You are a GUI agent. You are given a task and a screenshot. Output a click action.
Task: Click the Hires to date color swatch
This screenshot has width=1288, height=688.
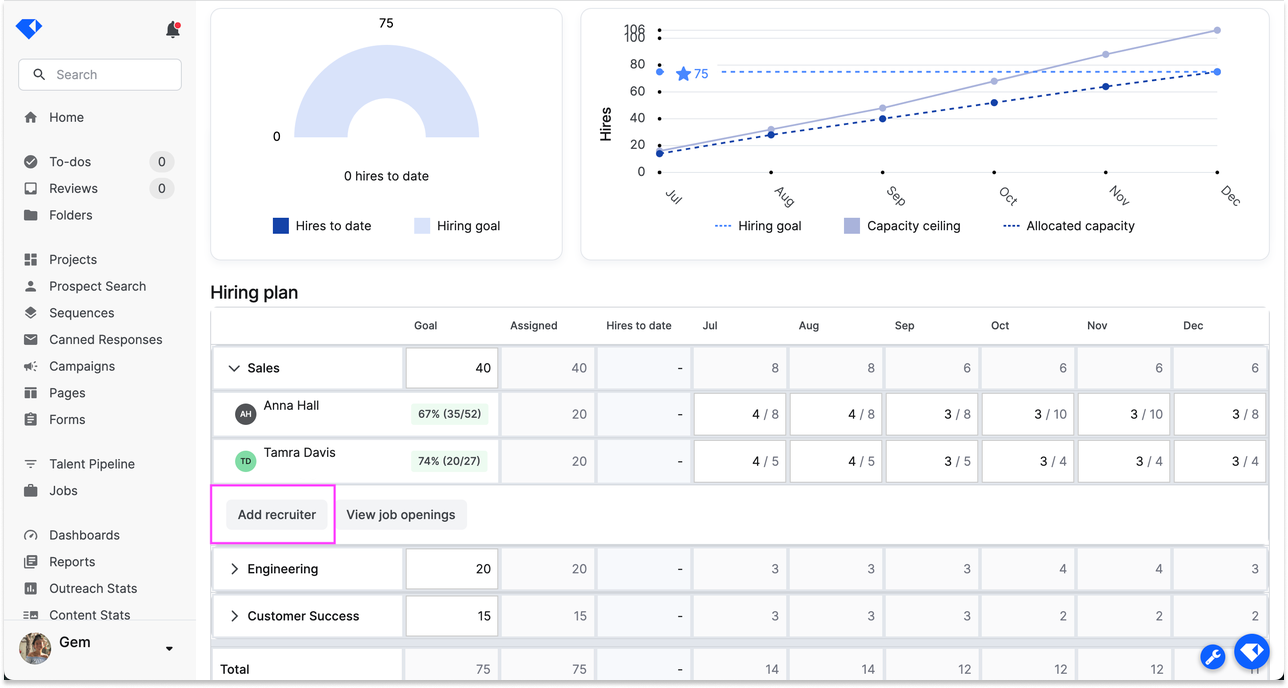[281, 226]
